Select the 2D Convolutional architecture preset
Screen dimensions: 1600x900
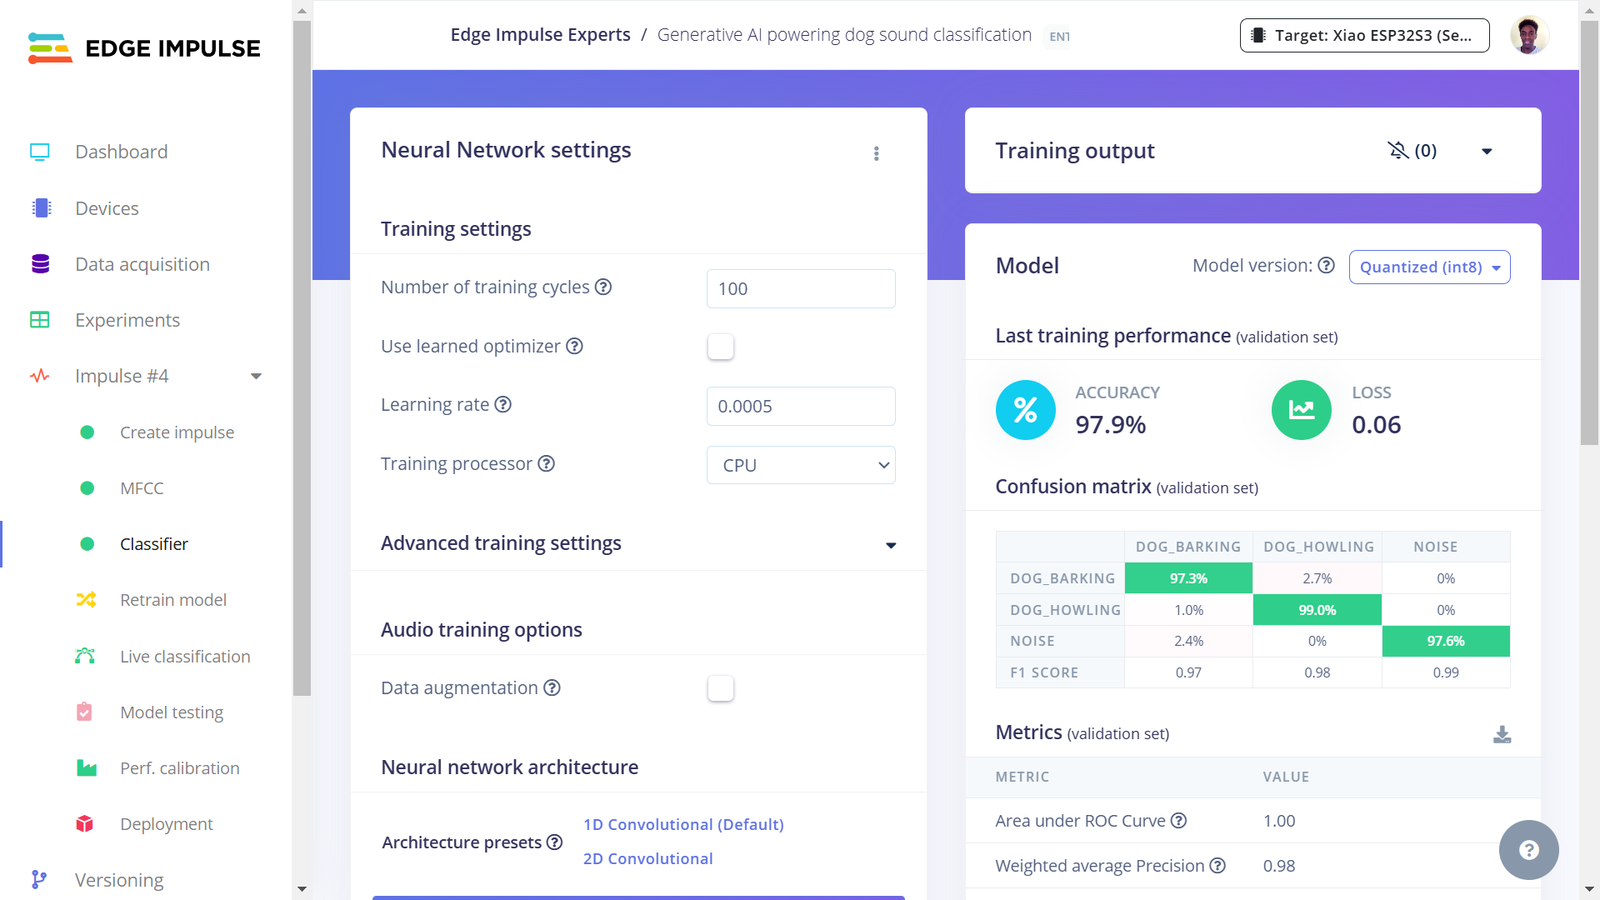(648, 859)
